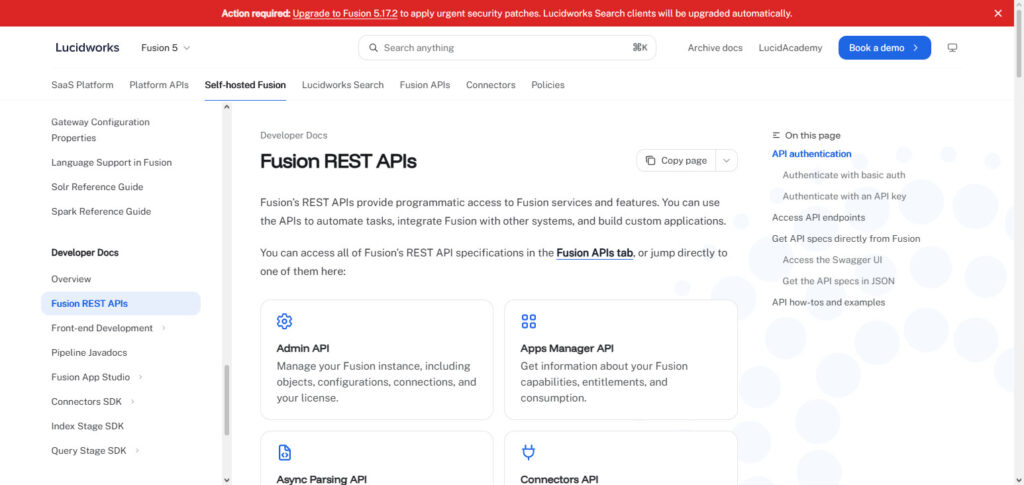Jump to API how-tos and examples
The height and width of the screenshot is (485, 1024).
click(829, 302)
